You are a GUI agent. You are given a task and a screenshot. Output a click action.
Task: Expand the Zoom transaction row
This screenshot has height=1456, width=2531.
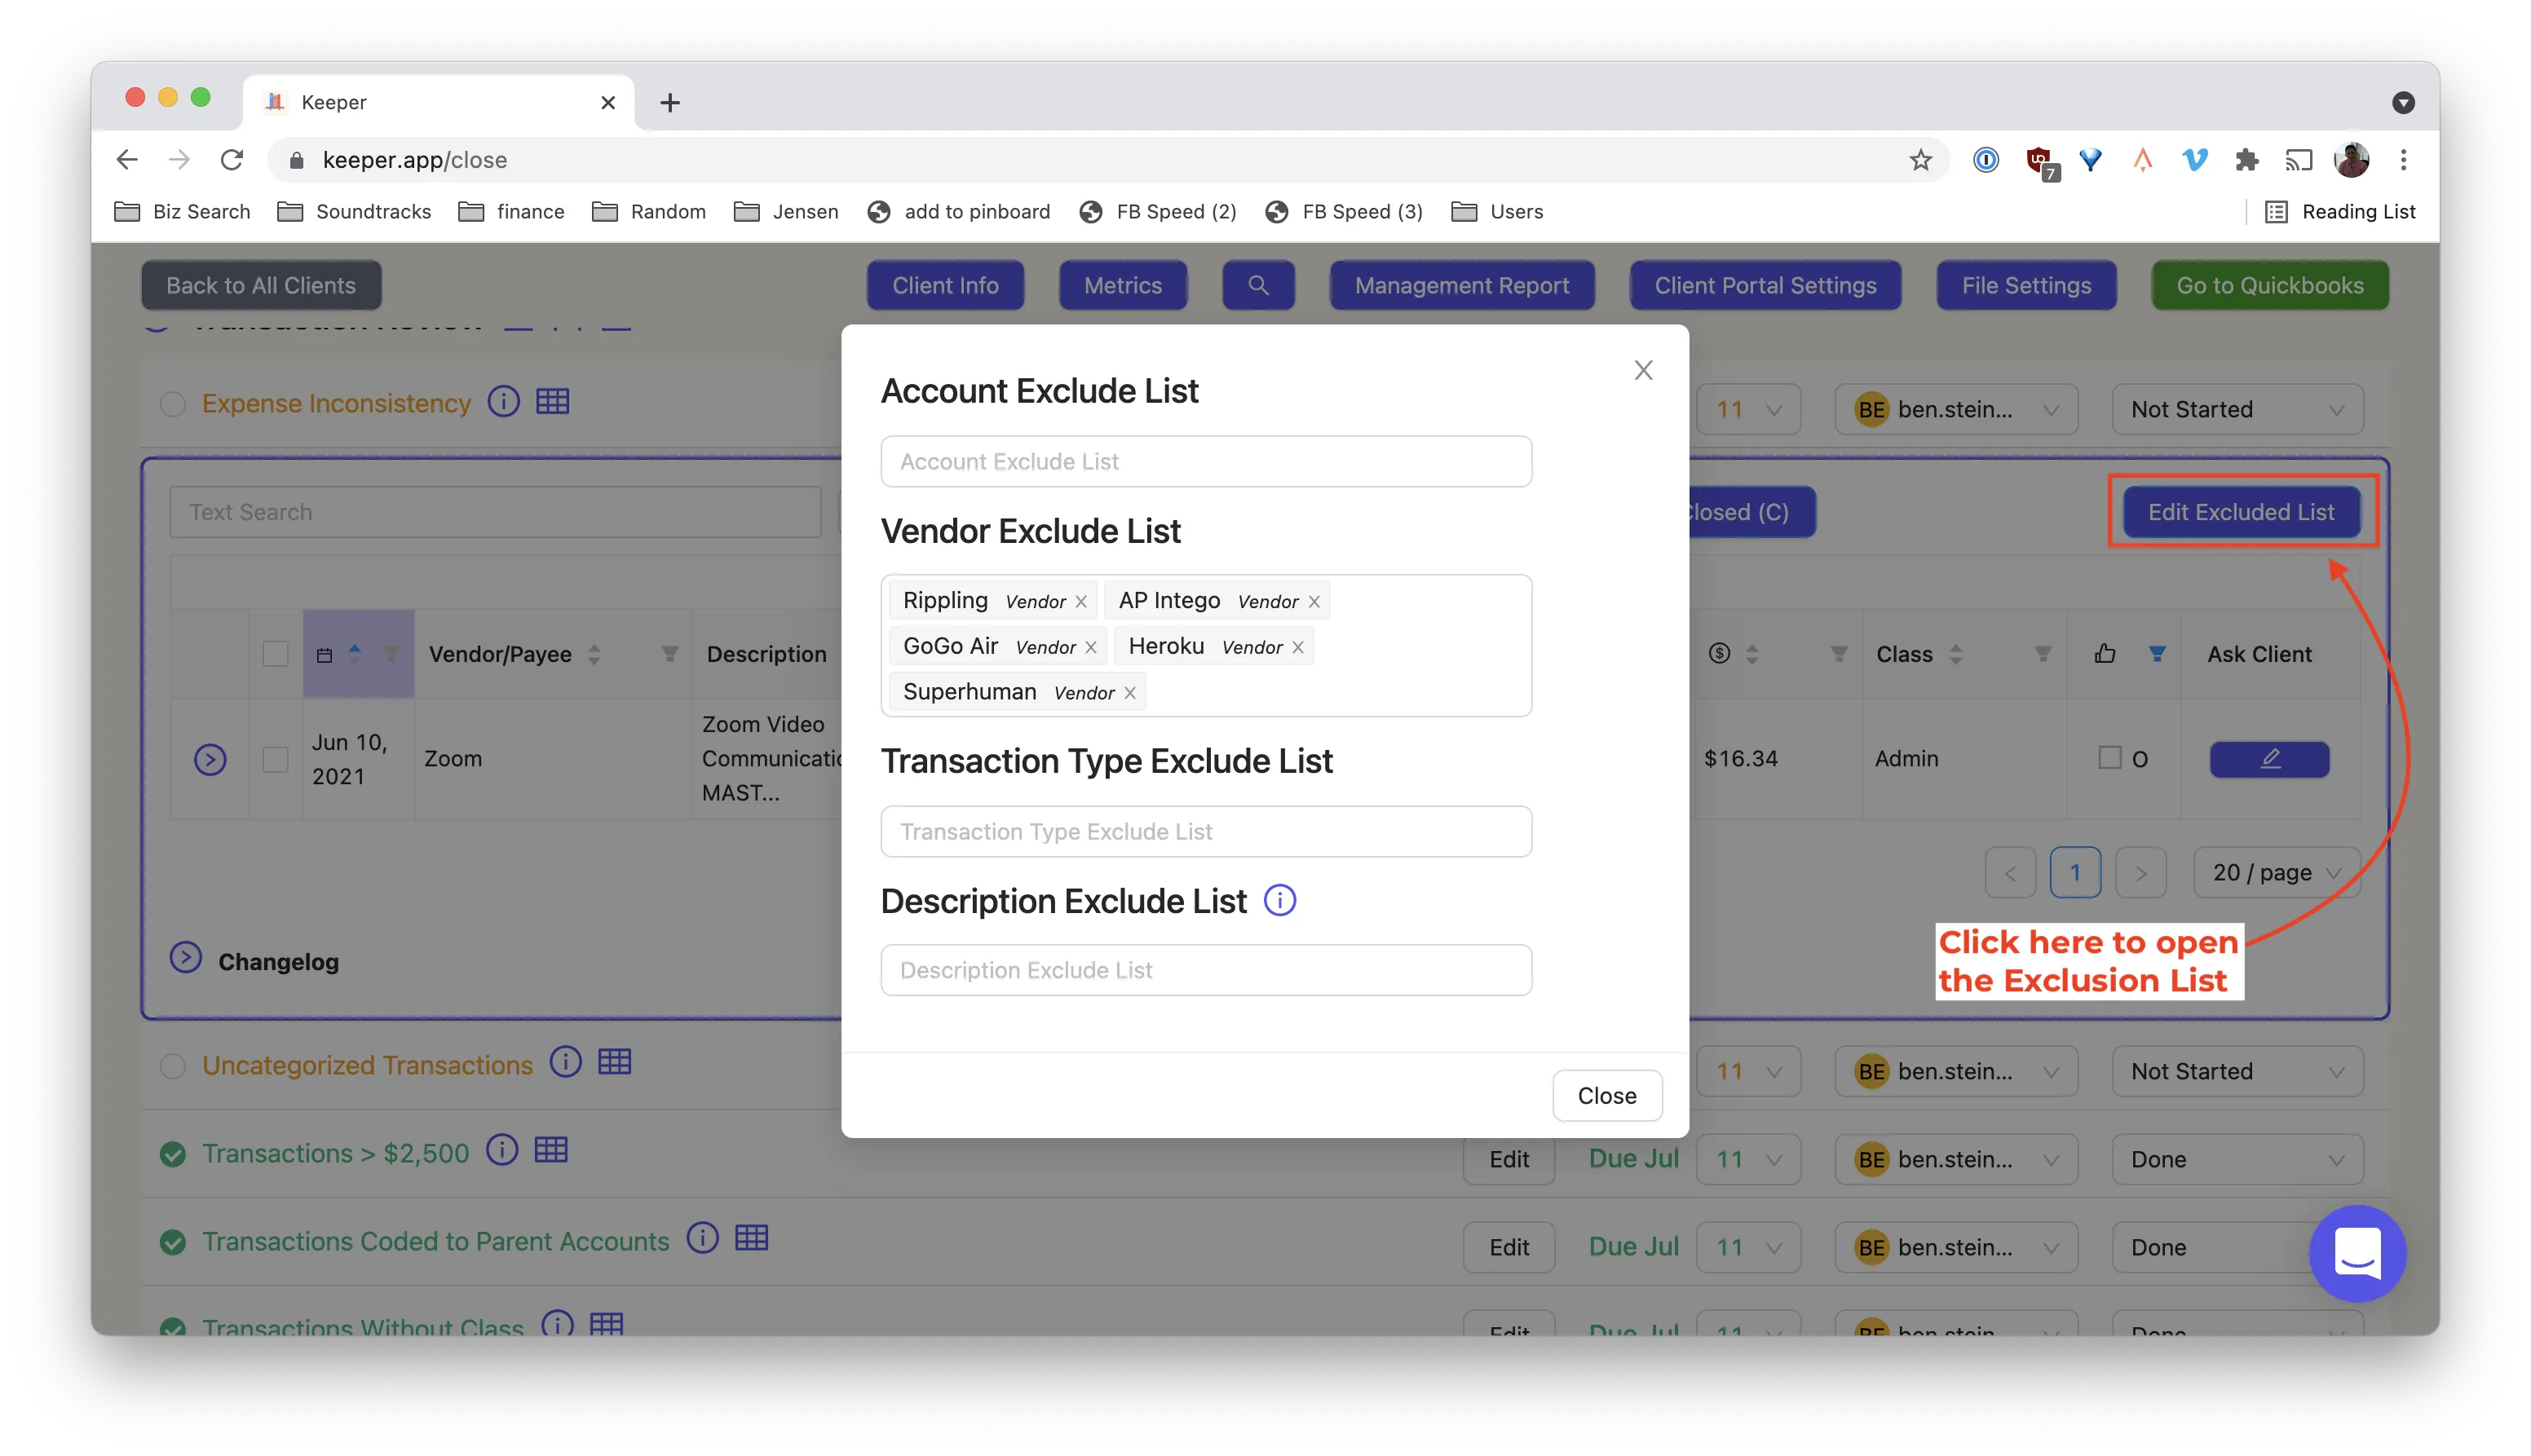click(x=210, y=760)
